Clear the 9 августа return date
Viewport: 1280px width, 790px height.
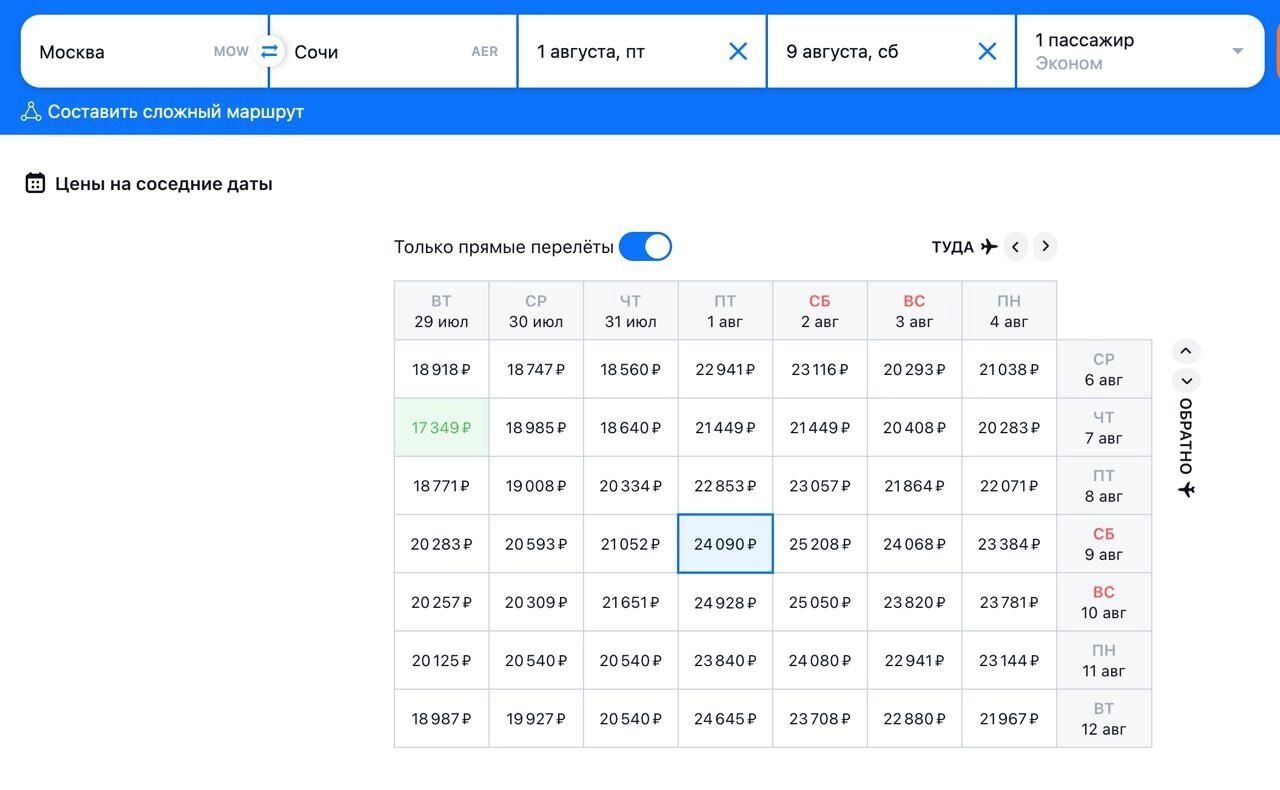987,51
